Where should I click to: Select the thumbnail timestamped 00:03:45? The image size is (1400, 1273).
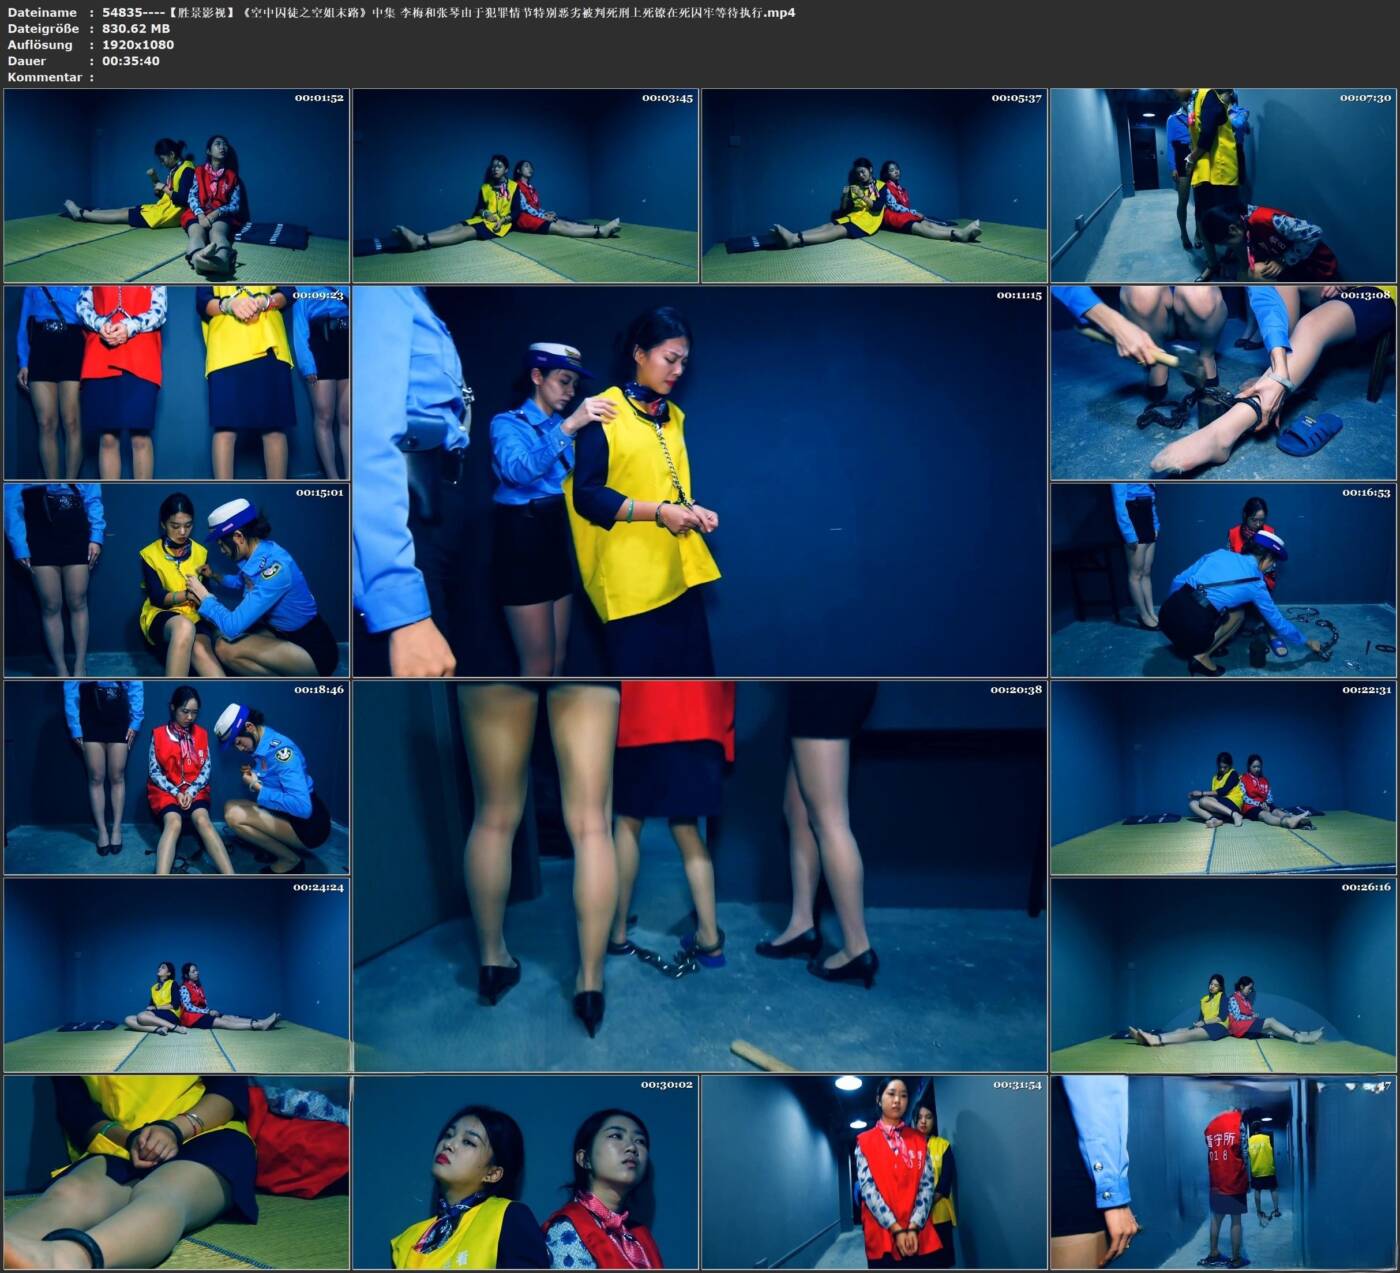click(525, 185)
